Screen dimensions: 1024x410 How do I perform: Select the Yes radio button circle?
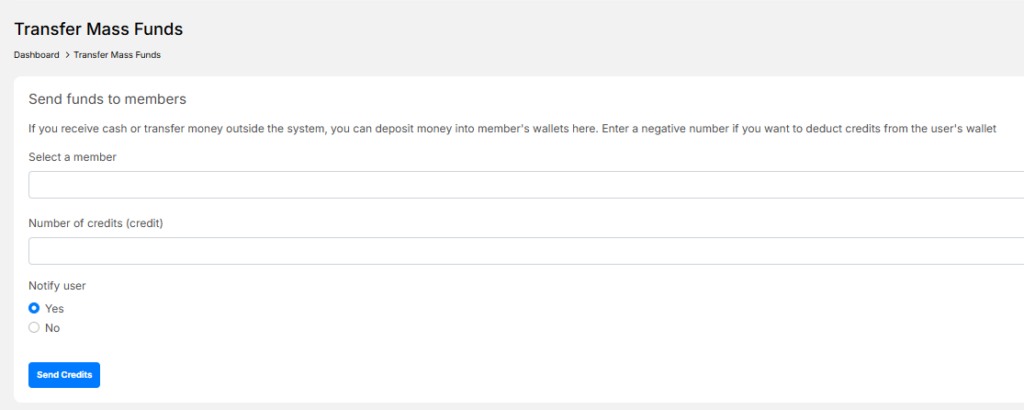(34, 308)
